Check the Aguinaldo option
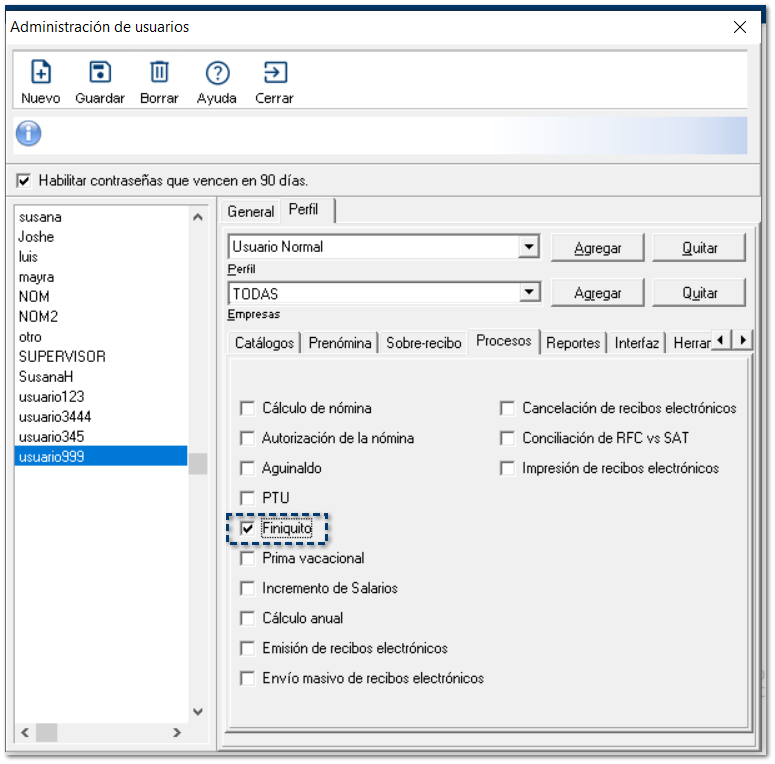The height and width of the screenshot is (764, 775). [247, 468]
